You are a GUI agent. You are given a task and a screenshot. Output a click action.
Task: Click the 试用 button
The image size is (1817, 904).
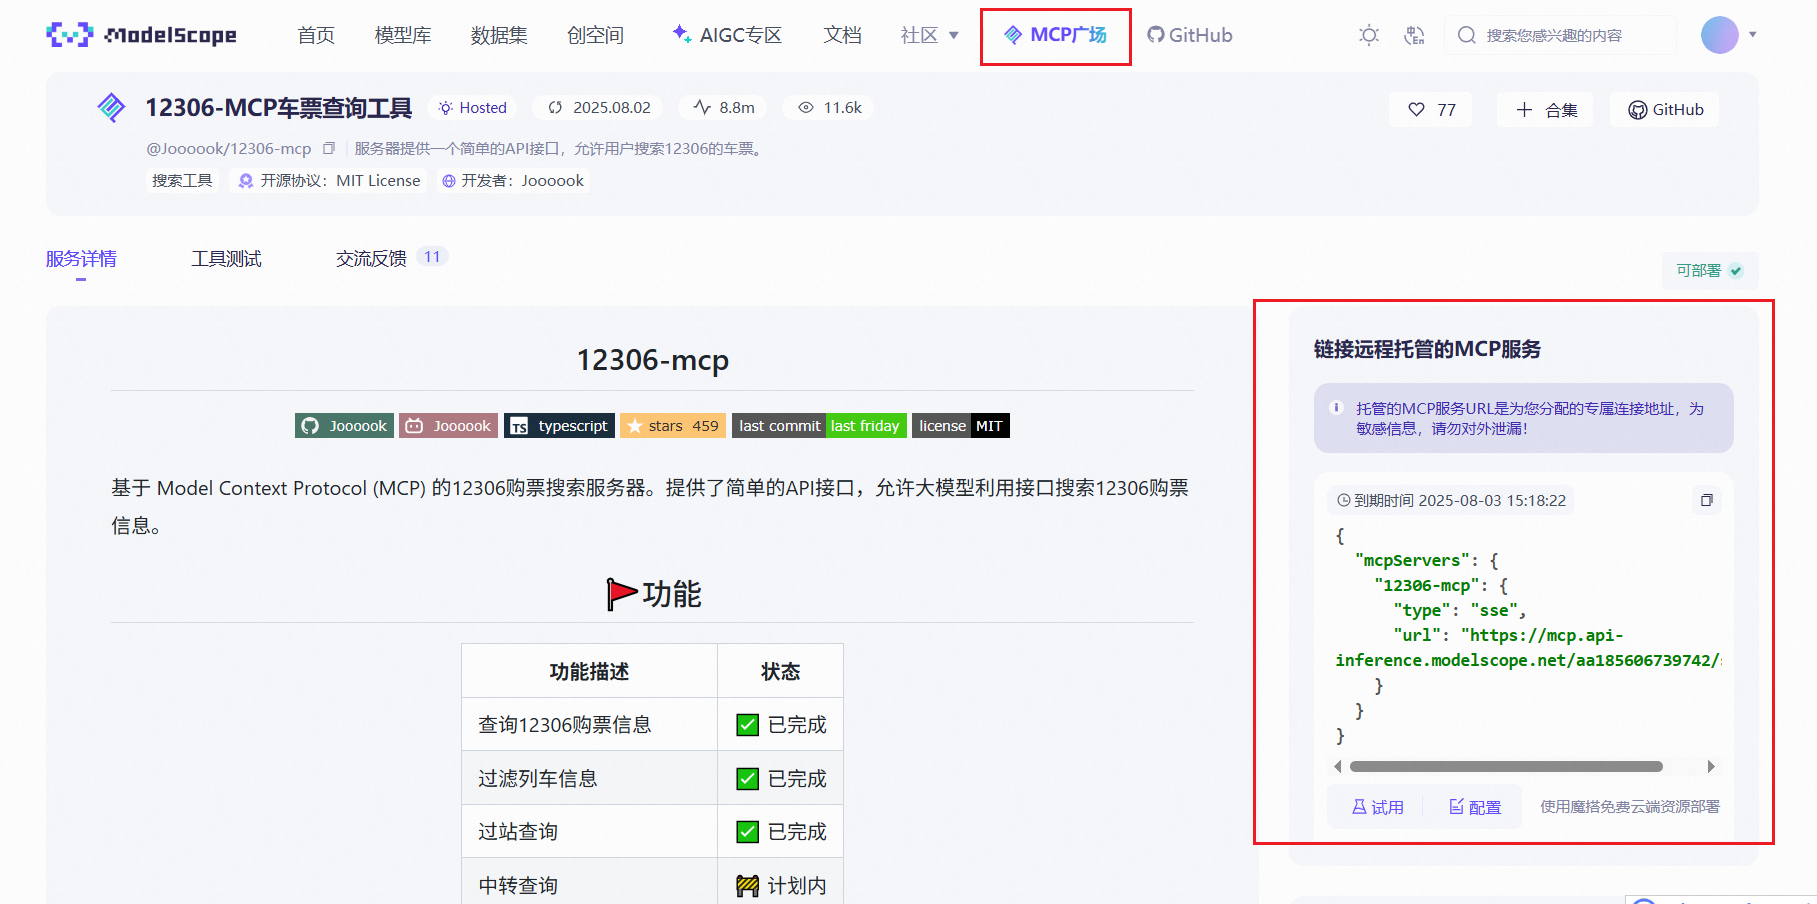tap(1378, 807)
